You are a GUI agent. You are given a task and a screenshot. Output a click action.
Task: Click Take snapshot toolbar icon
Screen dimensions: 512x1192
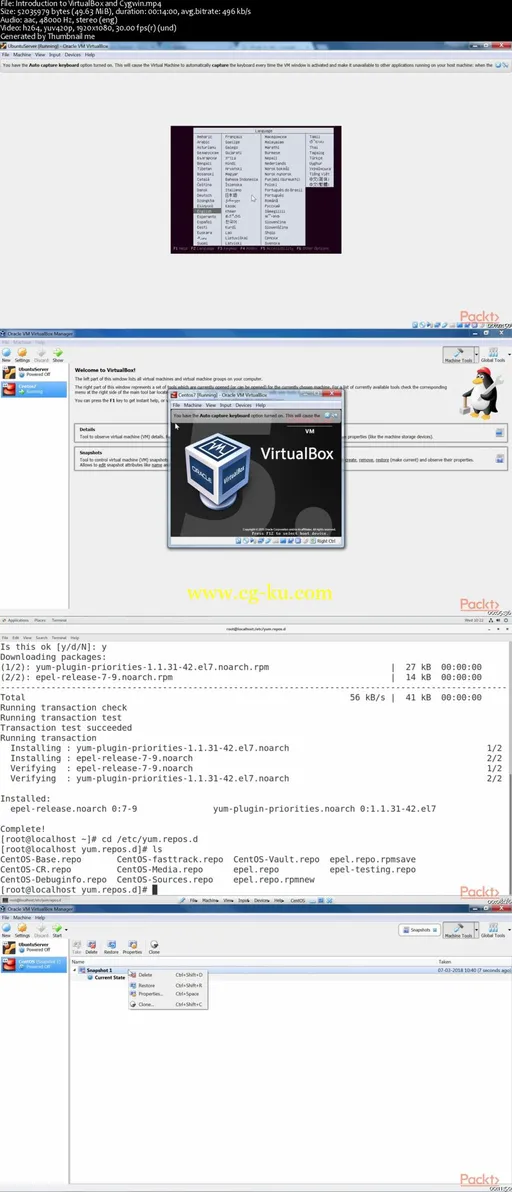coord(77,946)
